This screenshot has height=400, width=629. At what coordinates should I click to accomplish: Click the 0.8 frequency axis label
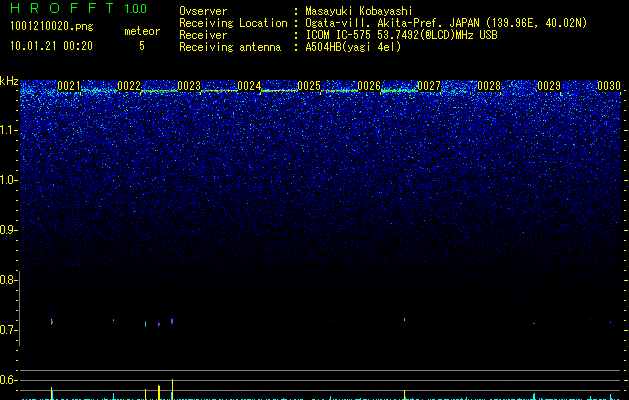[x=7, y=280]
